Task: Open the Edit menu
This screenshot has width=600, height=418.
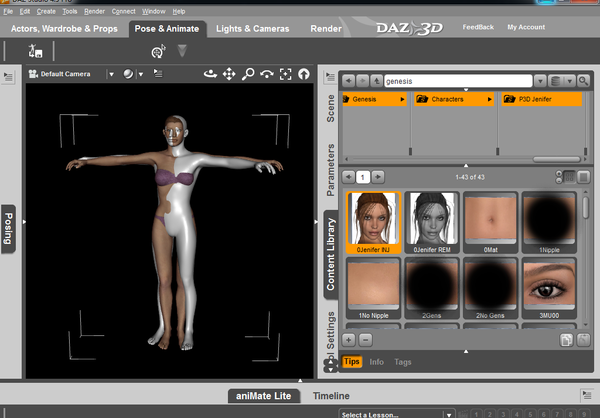Action: point(25,11)
